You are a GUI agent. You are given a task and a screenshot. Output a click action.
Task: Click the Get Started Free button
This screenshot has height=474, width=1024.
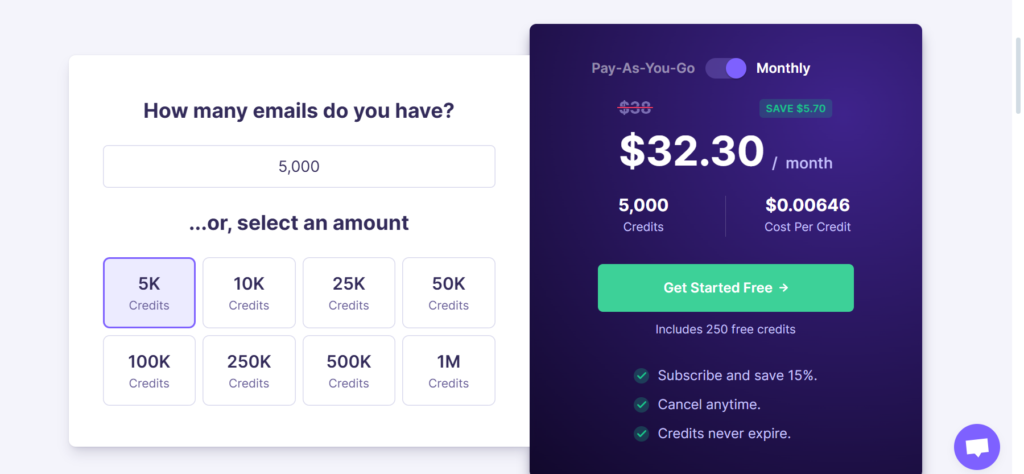[x=726, y=288]
